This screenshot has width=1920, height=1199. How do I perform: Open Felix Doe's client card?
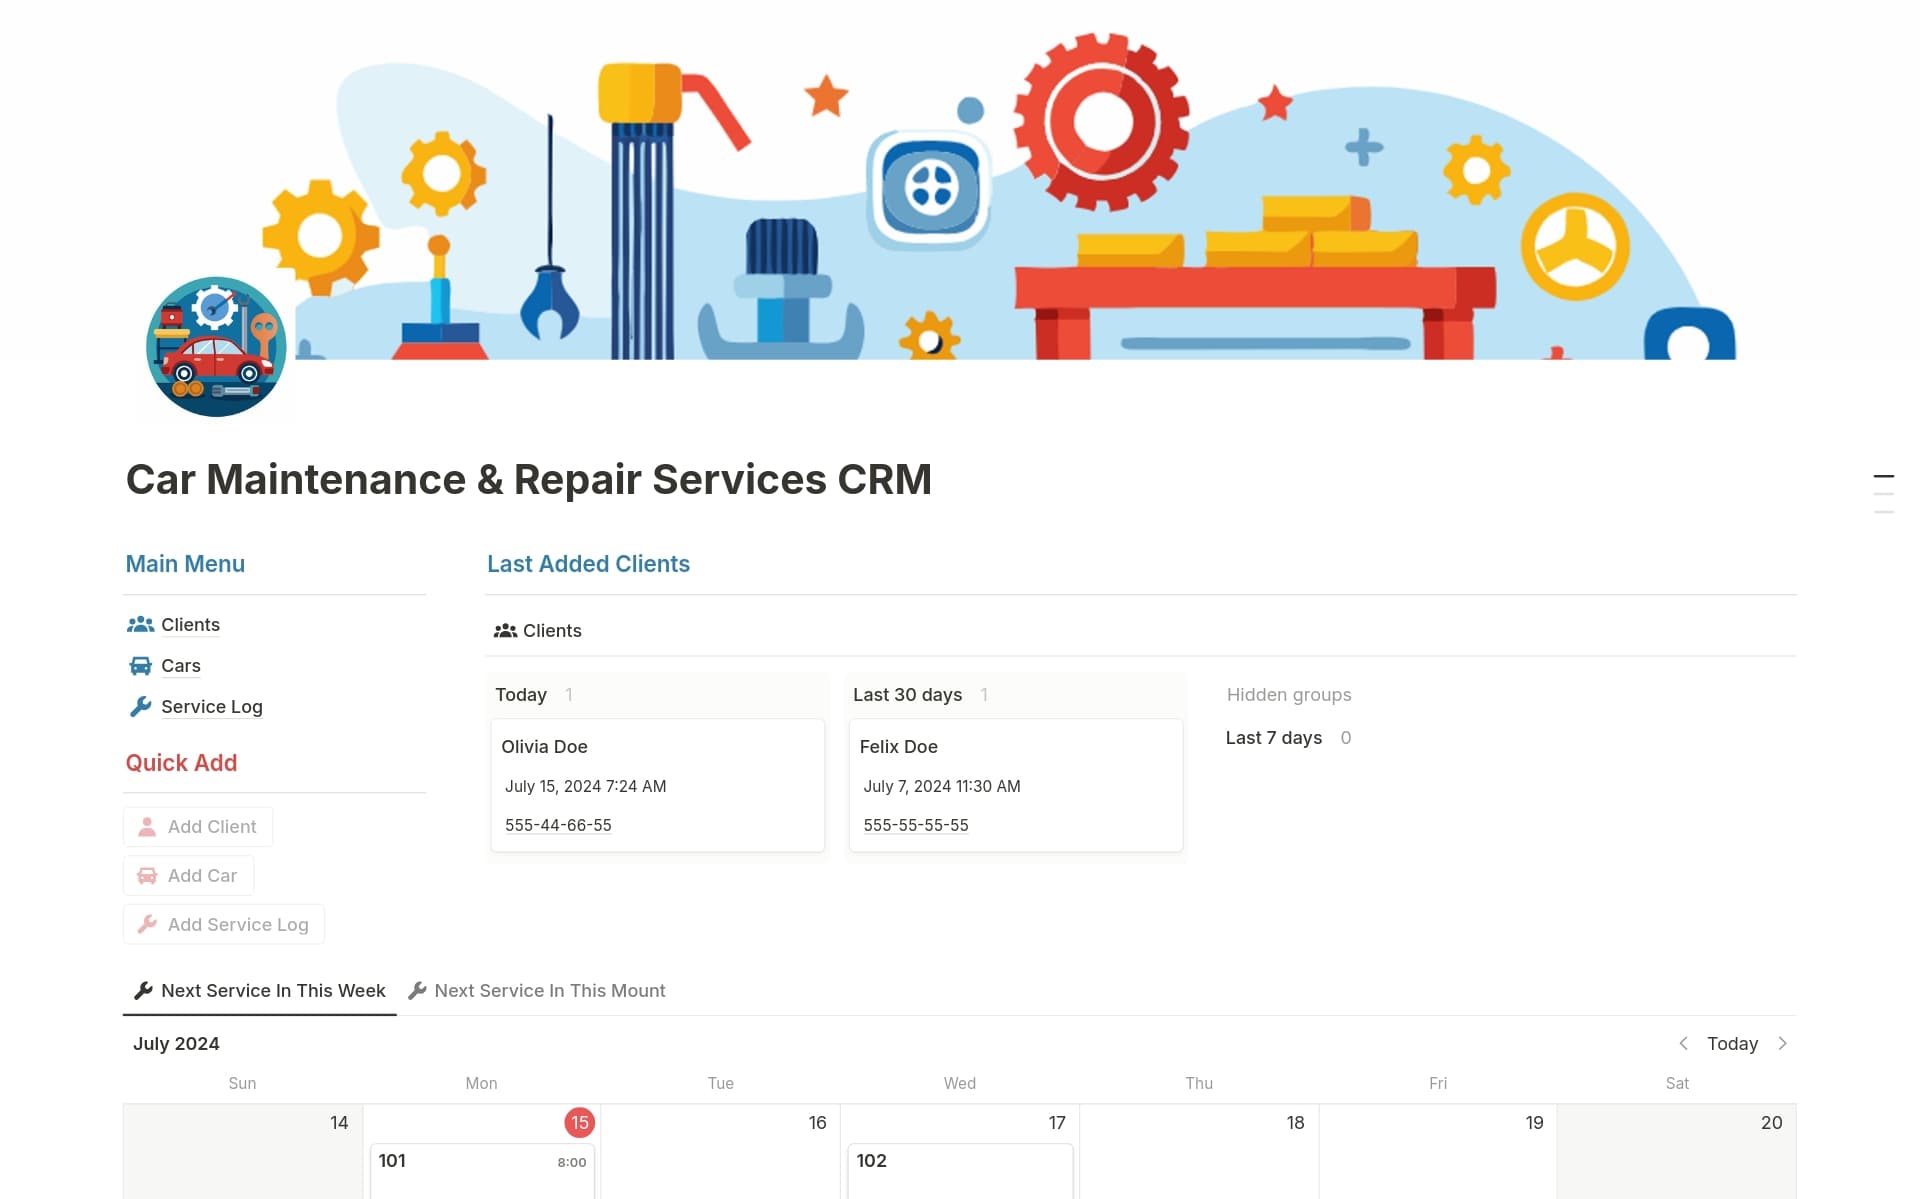899,746
